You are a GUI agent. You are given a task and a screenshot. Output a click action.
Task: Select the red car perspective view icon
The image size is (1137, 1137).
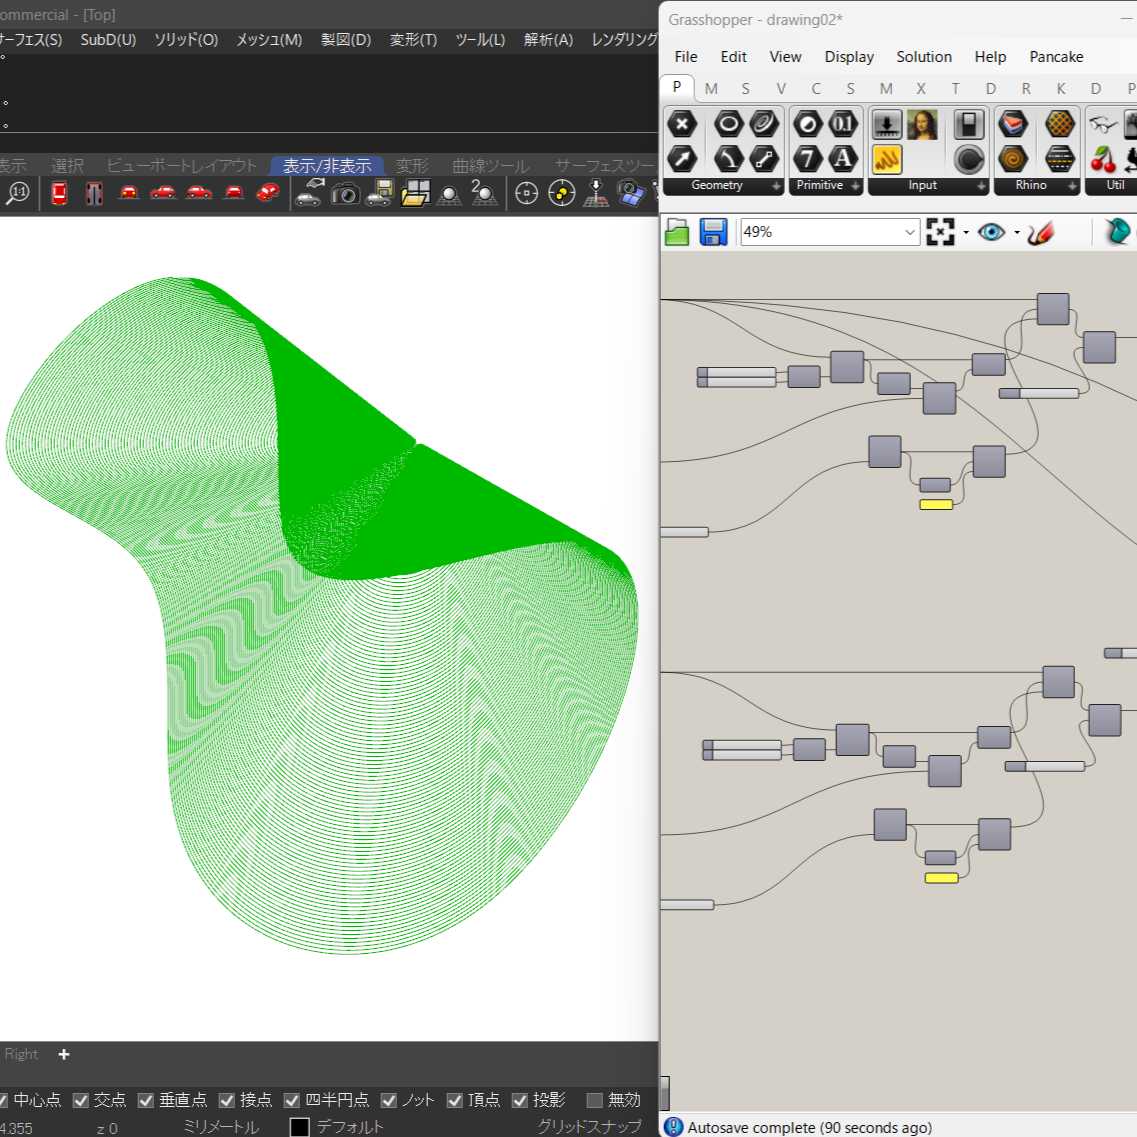click(268, 193)
